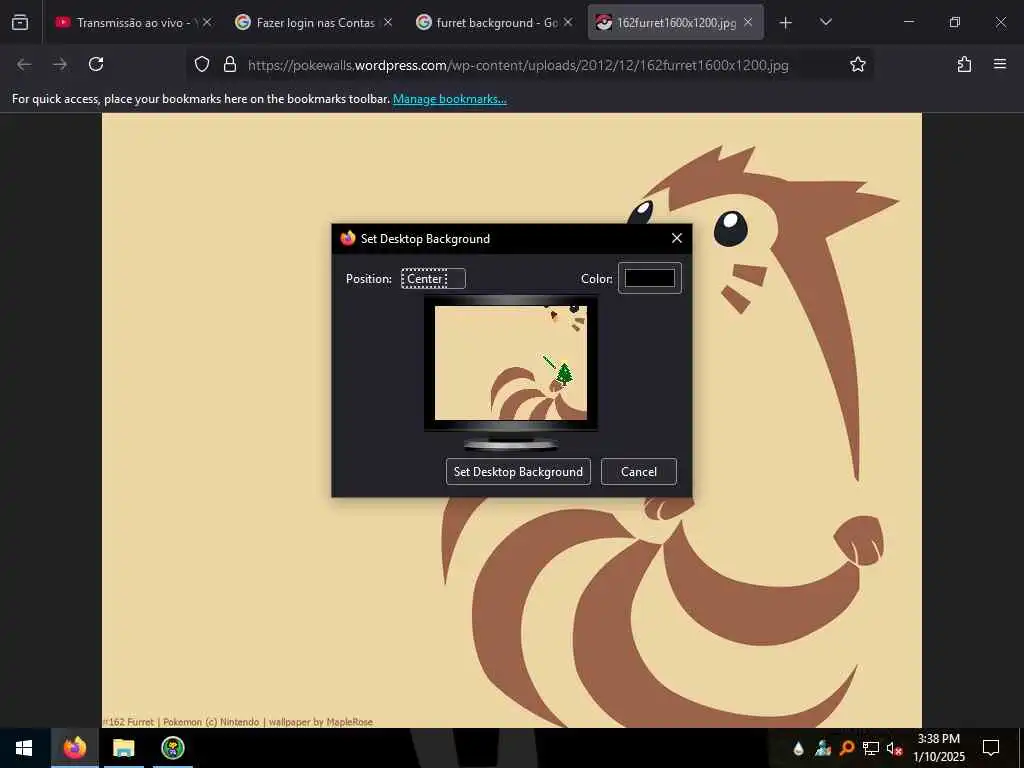Switch to the Fazer login nas Contas tab

tap(314, 22)
